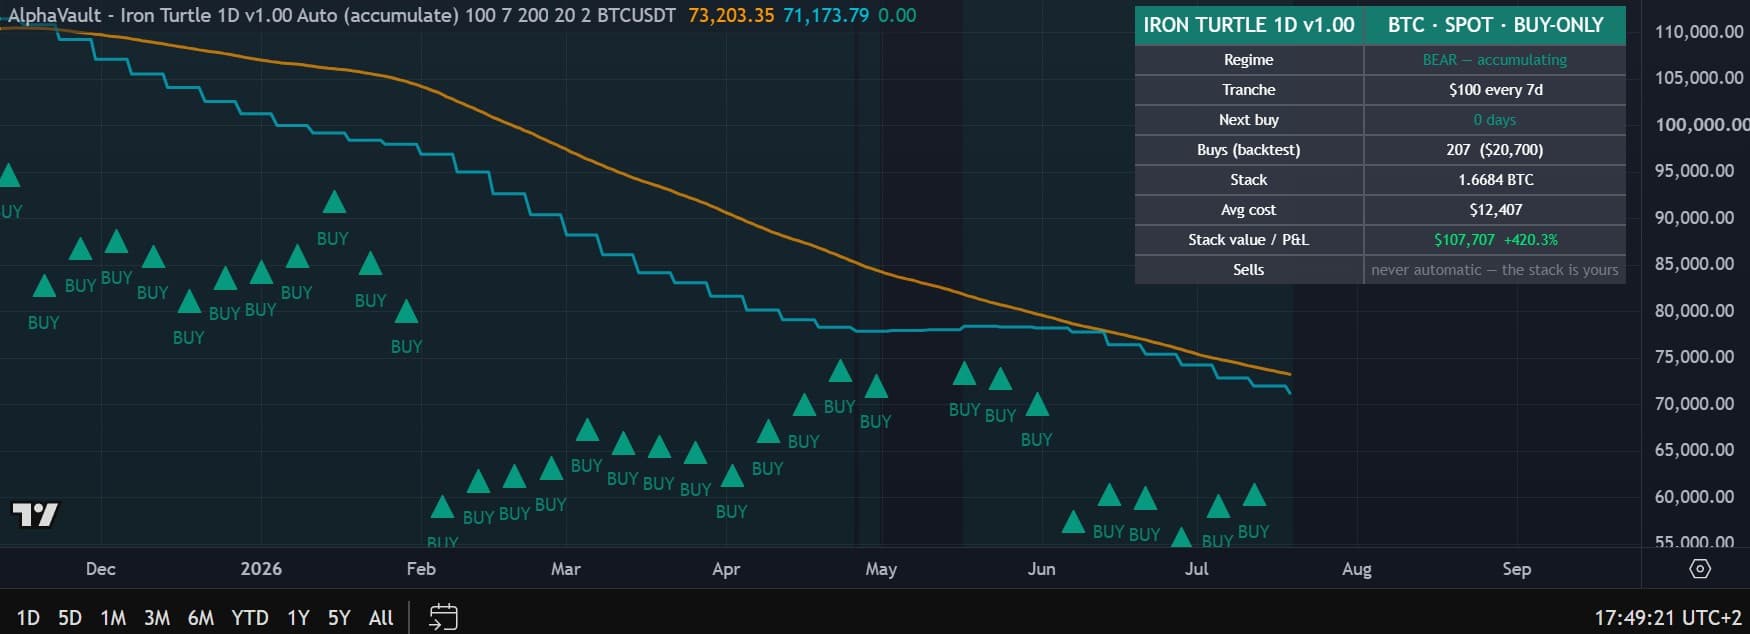Screen dimensions: 1750x634
Task: Select the 5D time range
Action: tap(70, 618)
